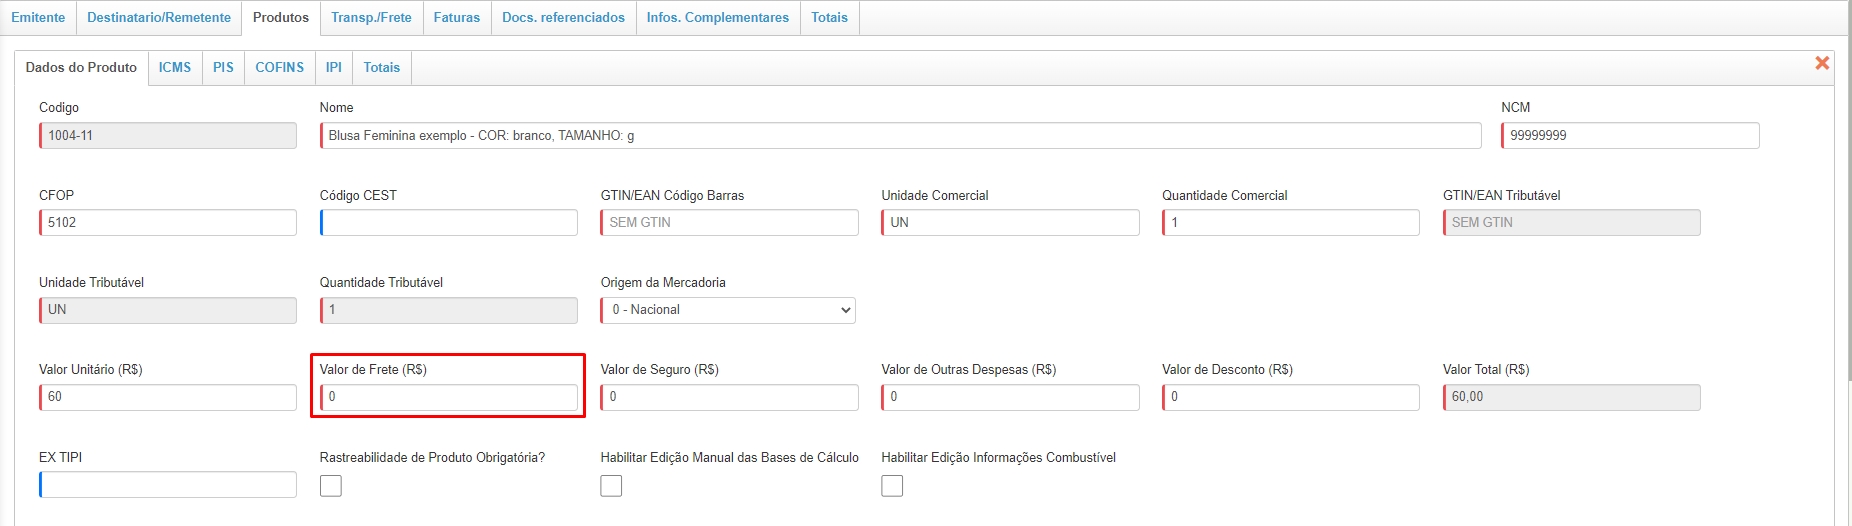The height and width of the screenshot is (526, 1852).
Task: Select the Faturas tab
Action: coord(456,18)
